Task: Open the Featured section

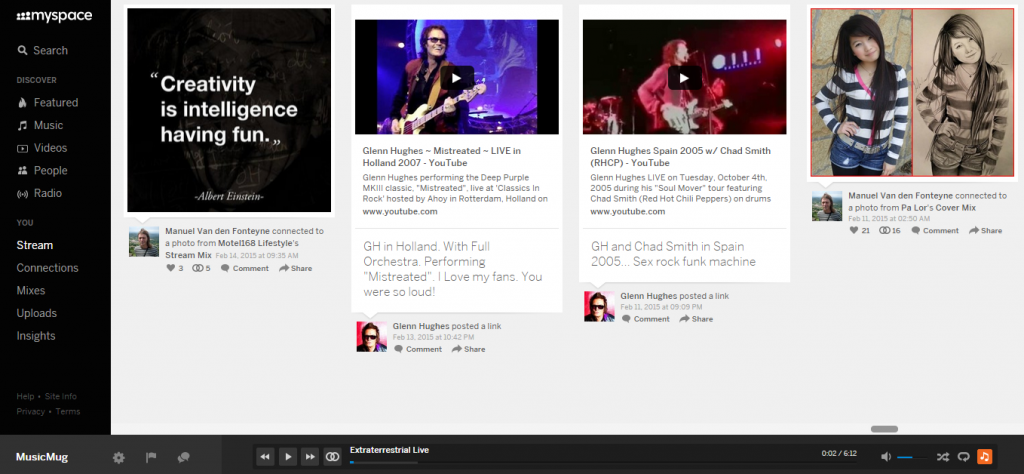Action: (x=55, y=102)
